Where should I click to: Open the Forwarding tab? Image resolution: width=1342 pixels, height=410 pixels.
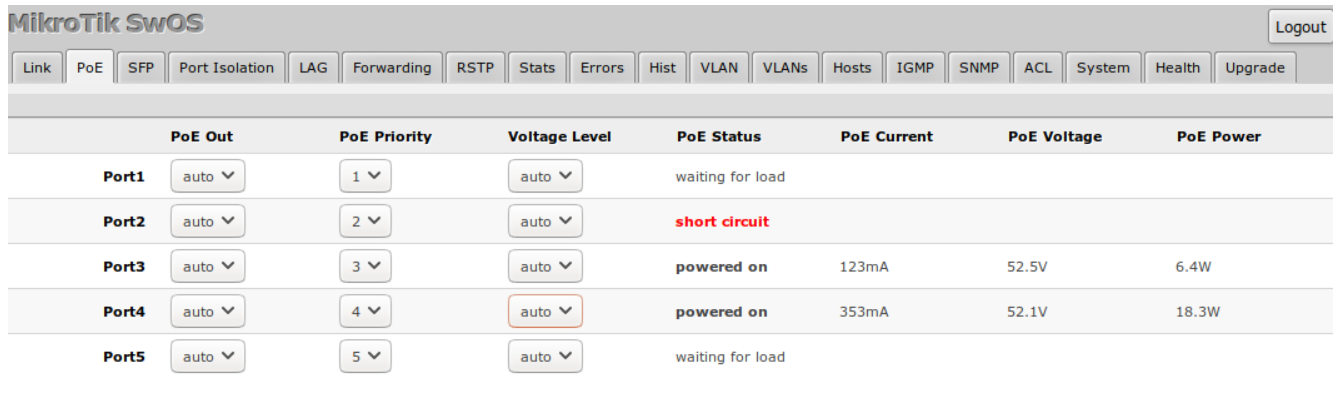pos(392,68)
